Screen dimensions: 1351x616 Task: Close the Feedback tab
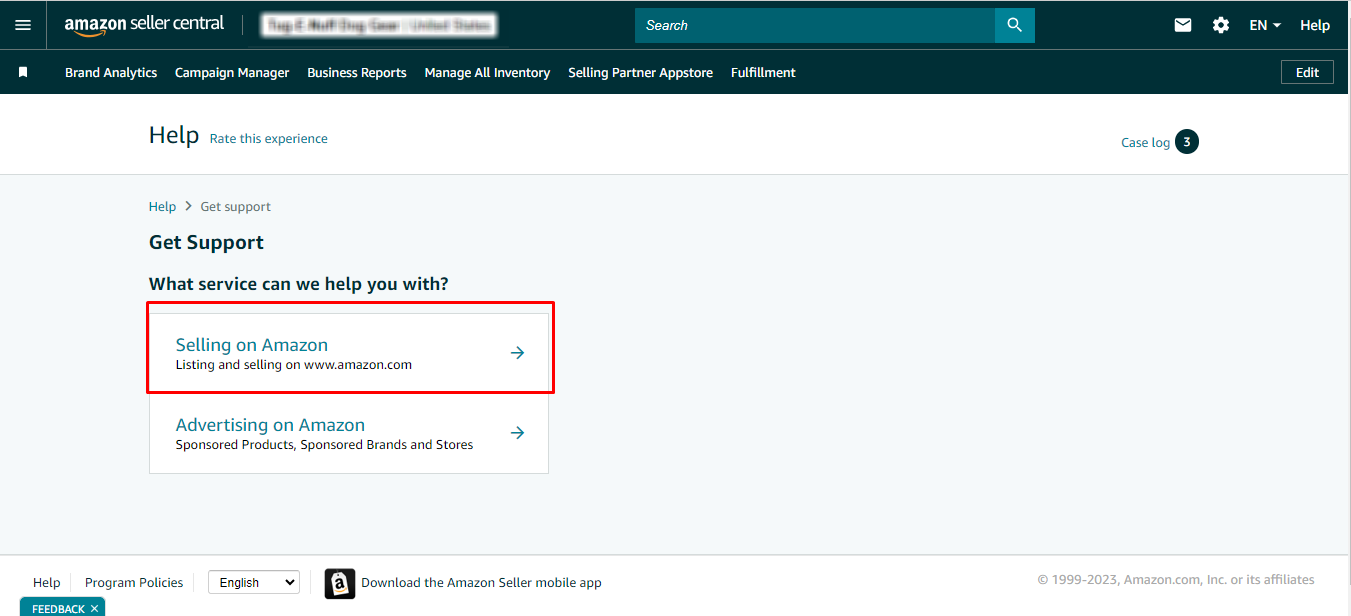95,609
